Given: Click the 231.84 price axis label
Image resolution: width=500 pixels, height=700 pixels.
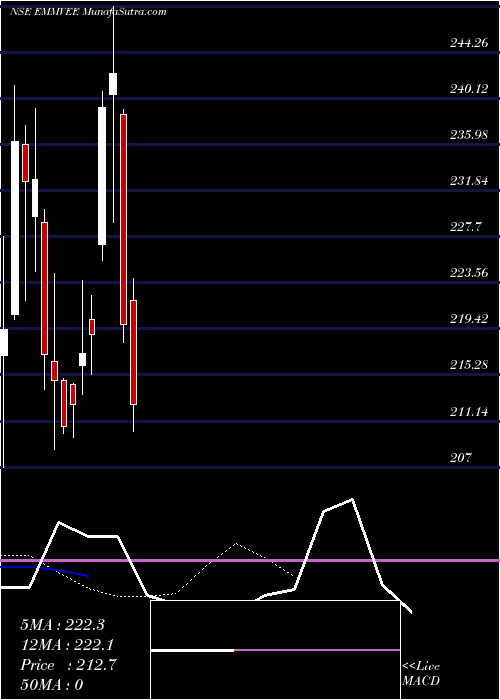Looking at the screenshot, I should (x=469, y=181).
